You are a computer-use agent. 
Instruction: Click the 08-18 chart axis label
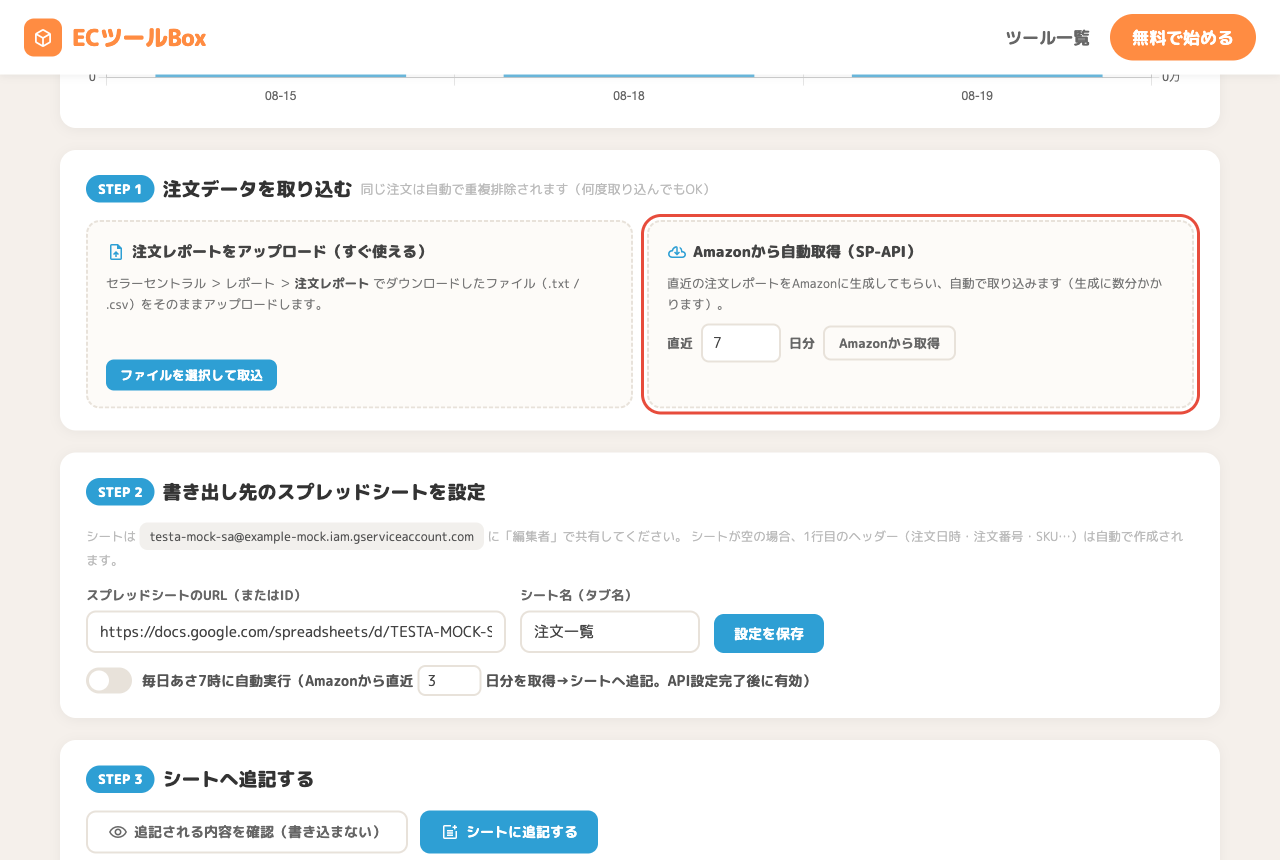pyautogui.click(x=628, y=96)
